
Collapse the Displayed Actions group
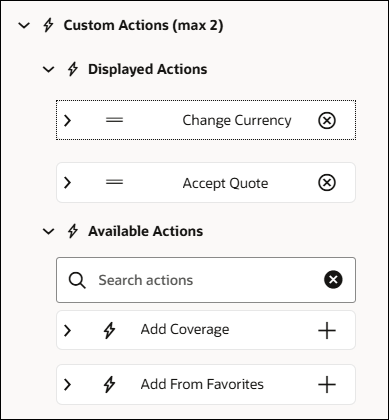coord(49,69)
